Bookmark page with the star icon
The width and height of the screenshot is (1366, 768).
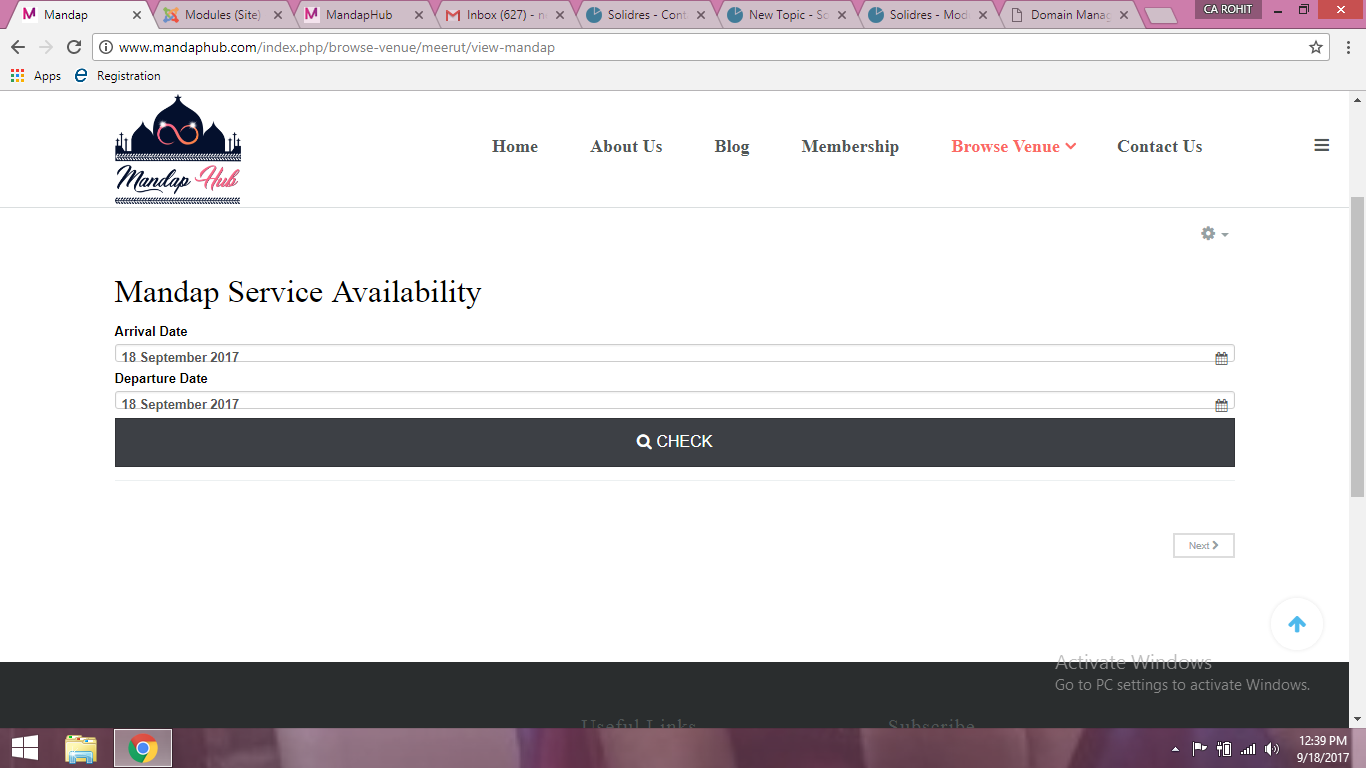[1316, 47]
